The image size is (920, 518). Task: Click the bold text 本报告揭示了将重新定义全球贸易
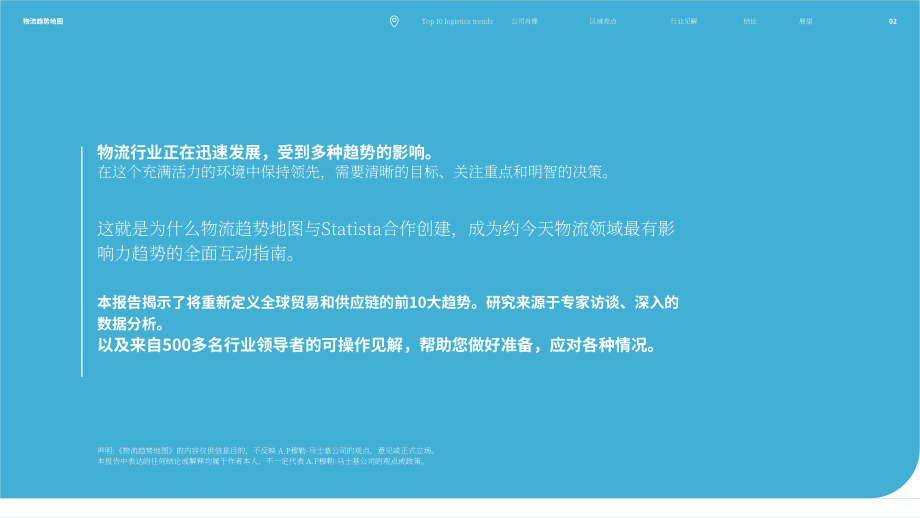(x=388, y=313)
